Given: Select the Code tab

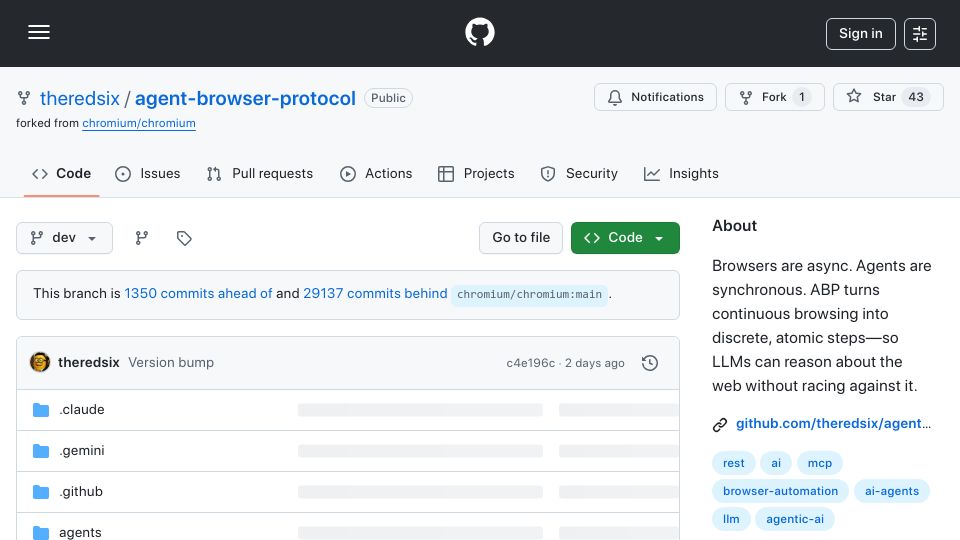Looking at the screenshot, I should (x=61, y=174).
